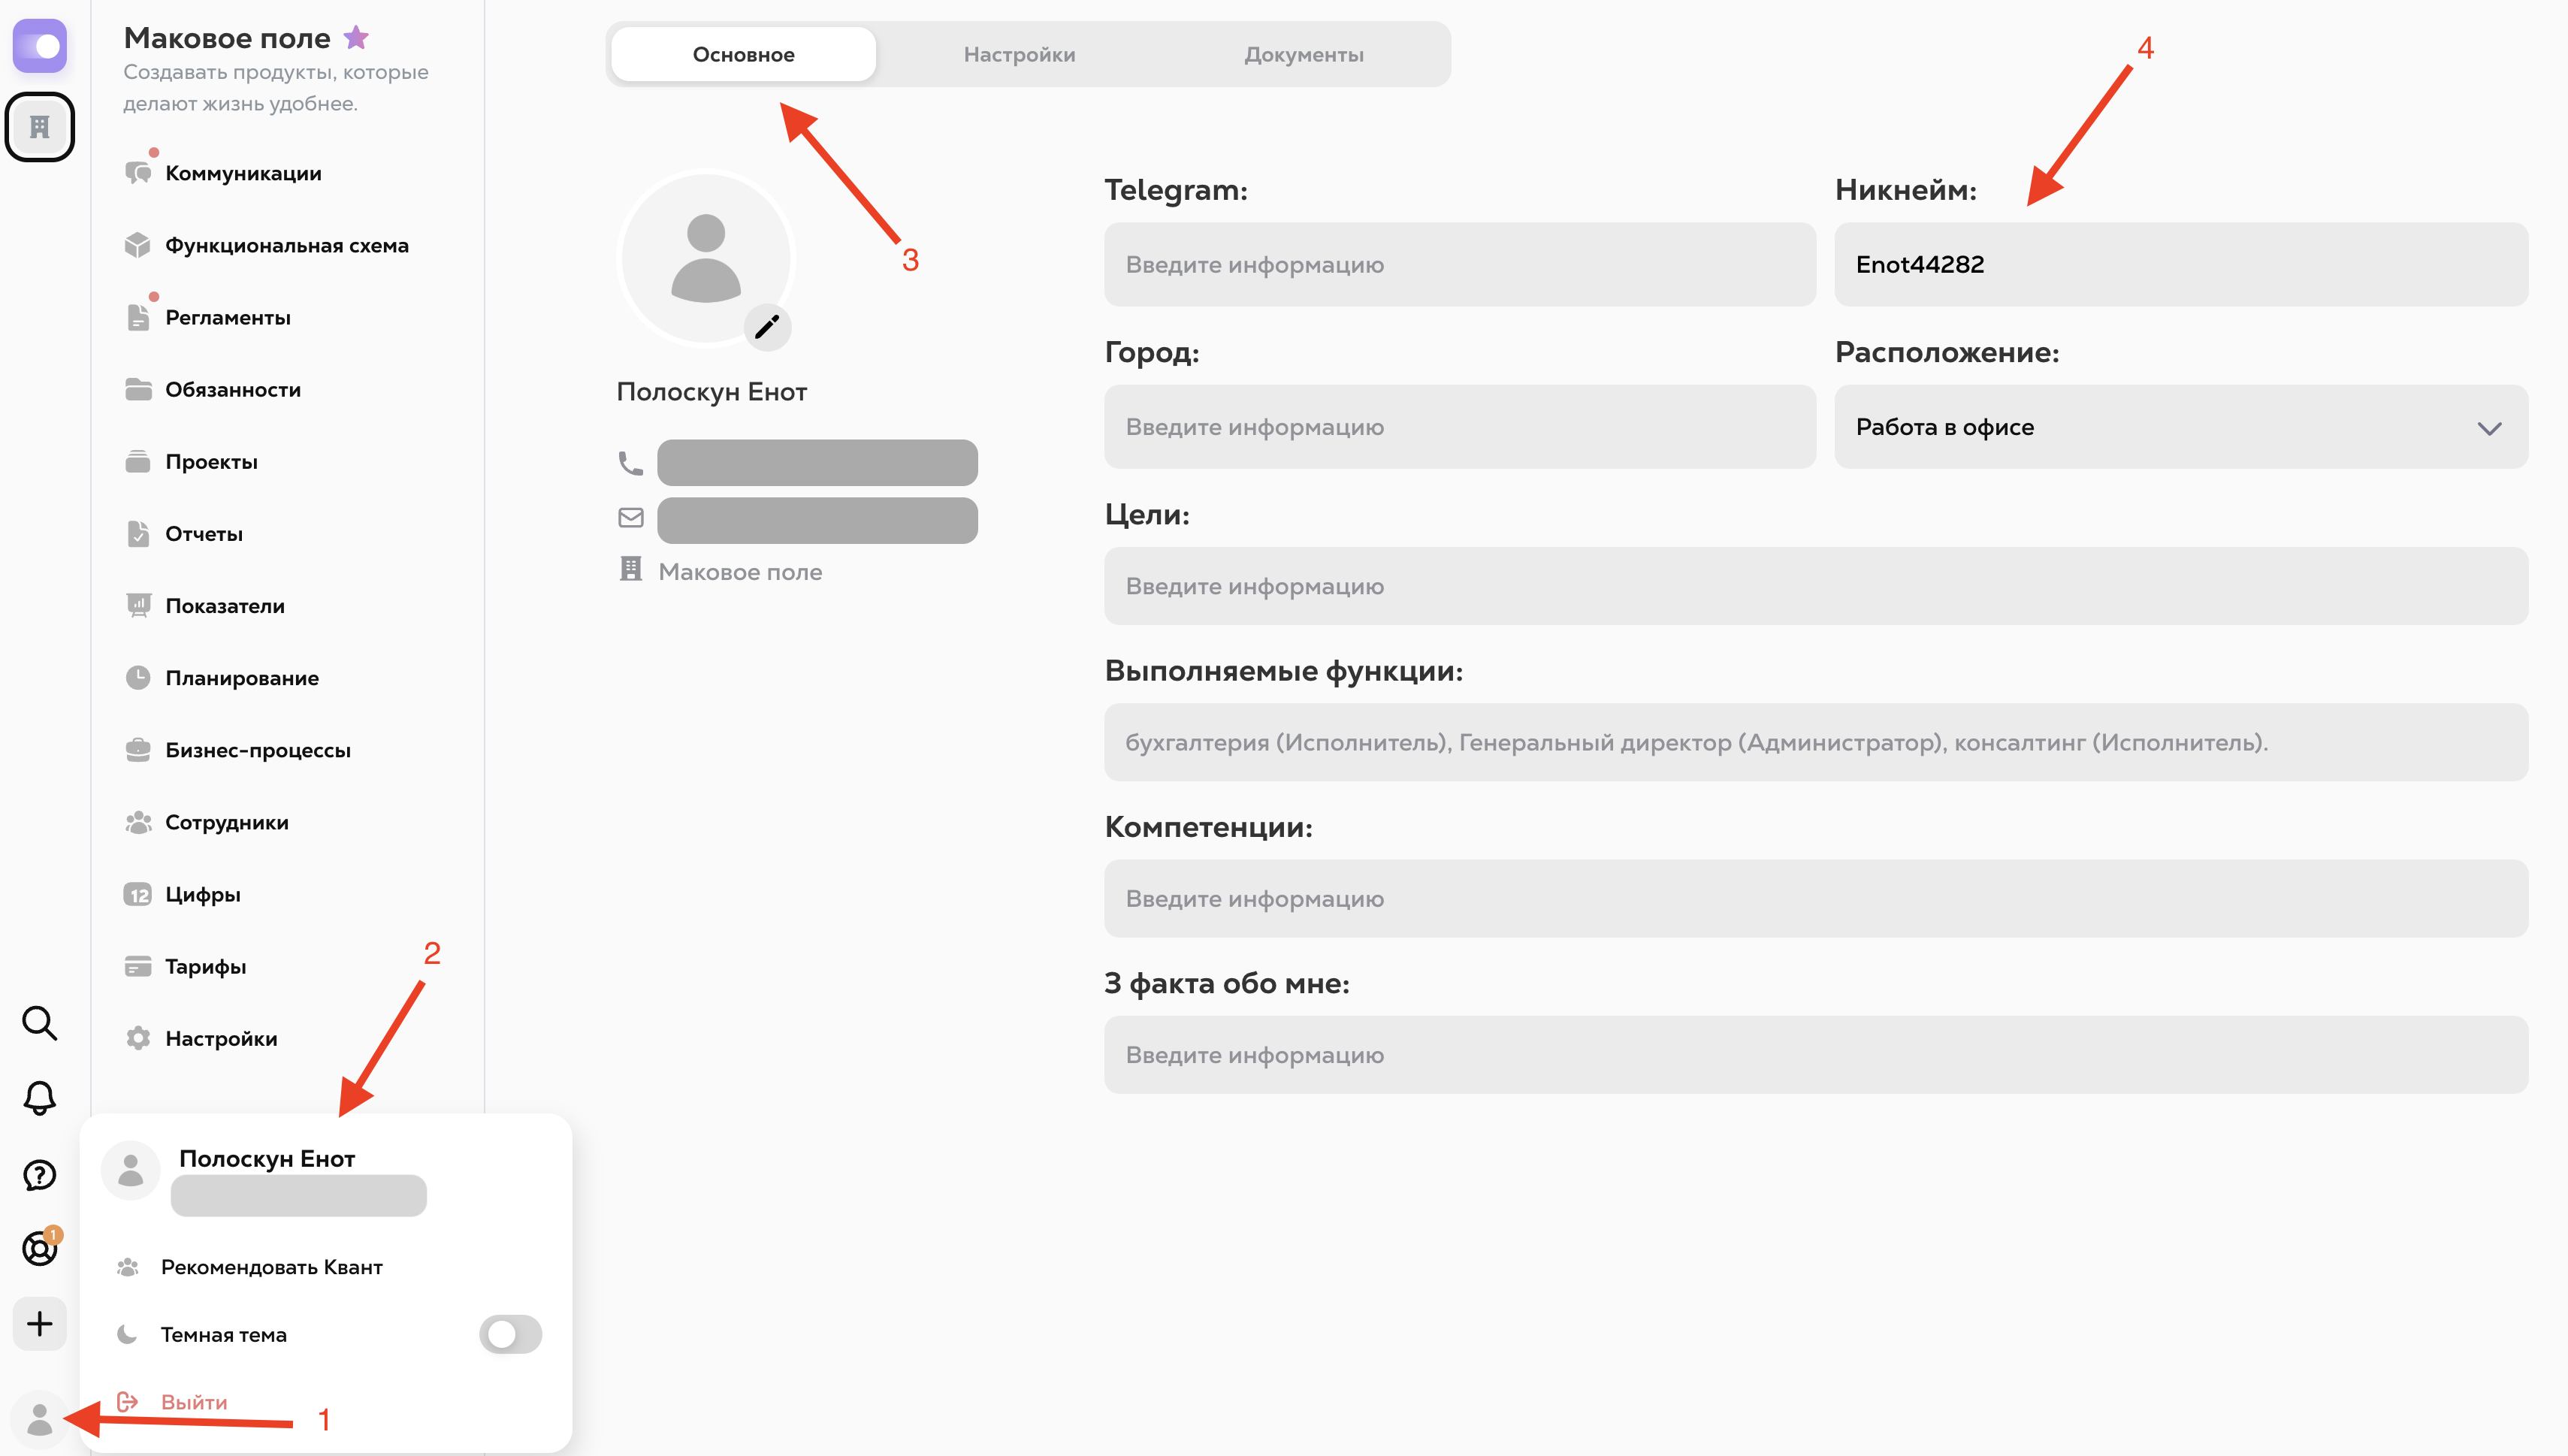2568x1456 pixels.
Task: Click the plus icon in left rail
Action: 39,1324
